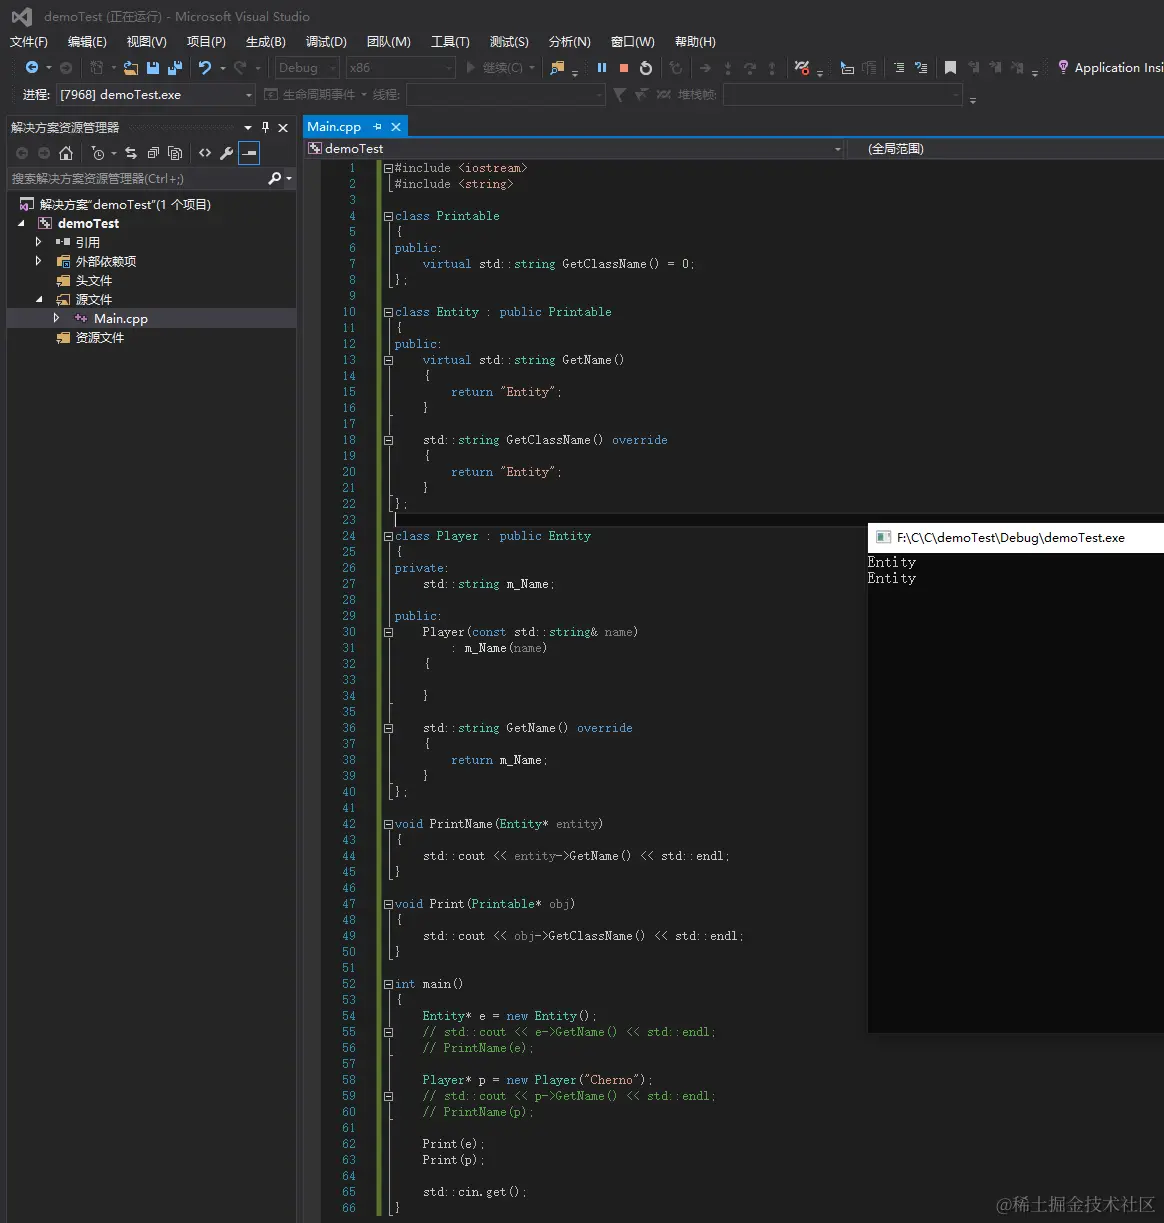Click the Application Insights lightbulb icon

[x=1063, y=68]
